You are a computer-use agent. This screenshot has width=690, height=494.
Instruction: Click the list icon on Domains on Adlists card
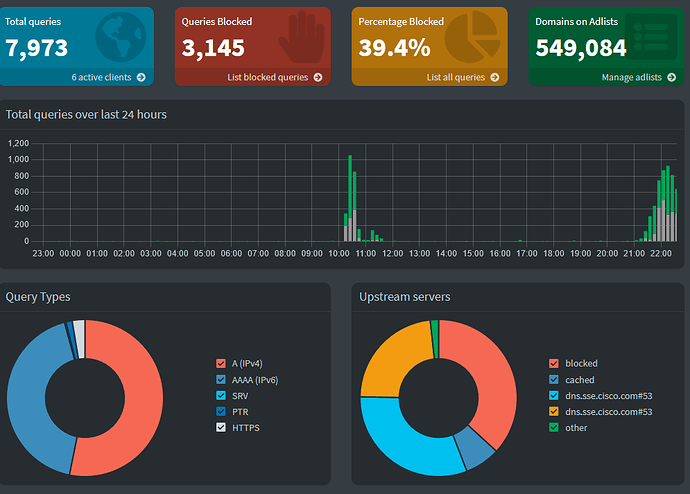(648, 37)
